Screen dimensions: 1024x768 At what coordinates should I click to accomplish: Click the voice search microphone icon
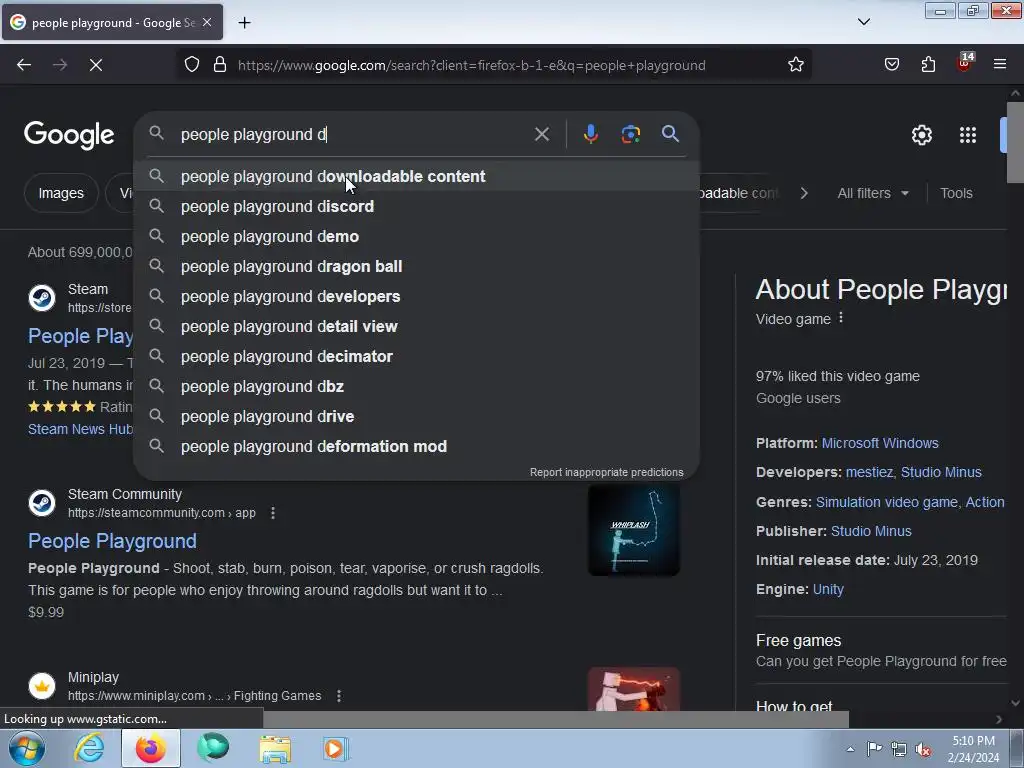click(x=590, y=134)
